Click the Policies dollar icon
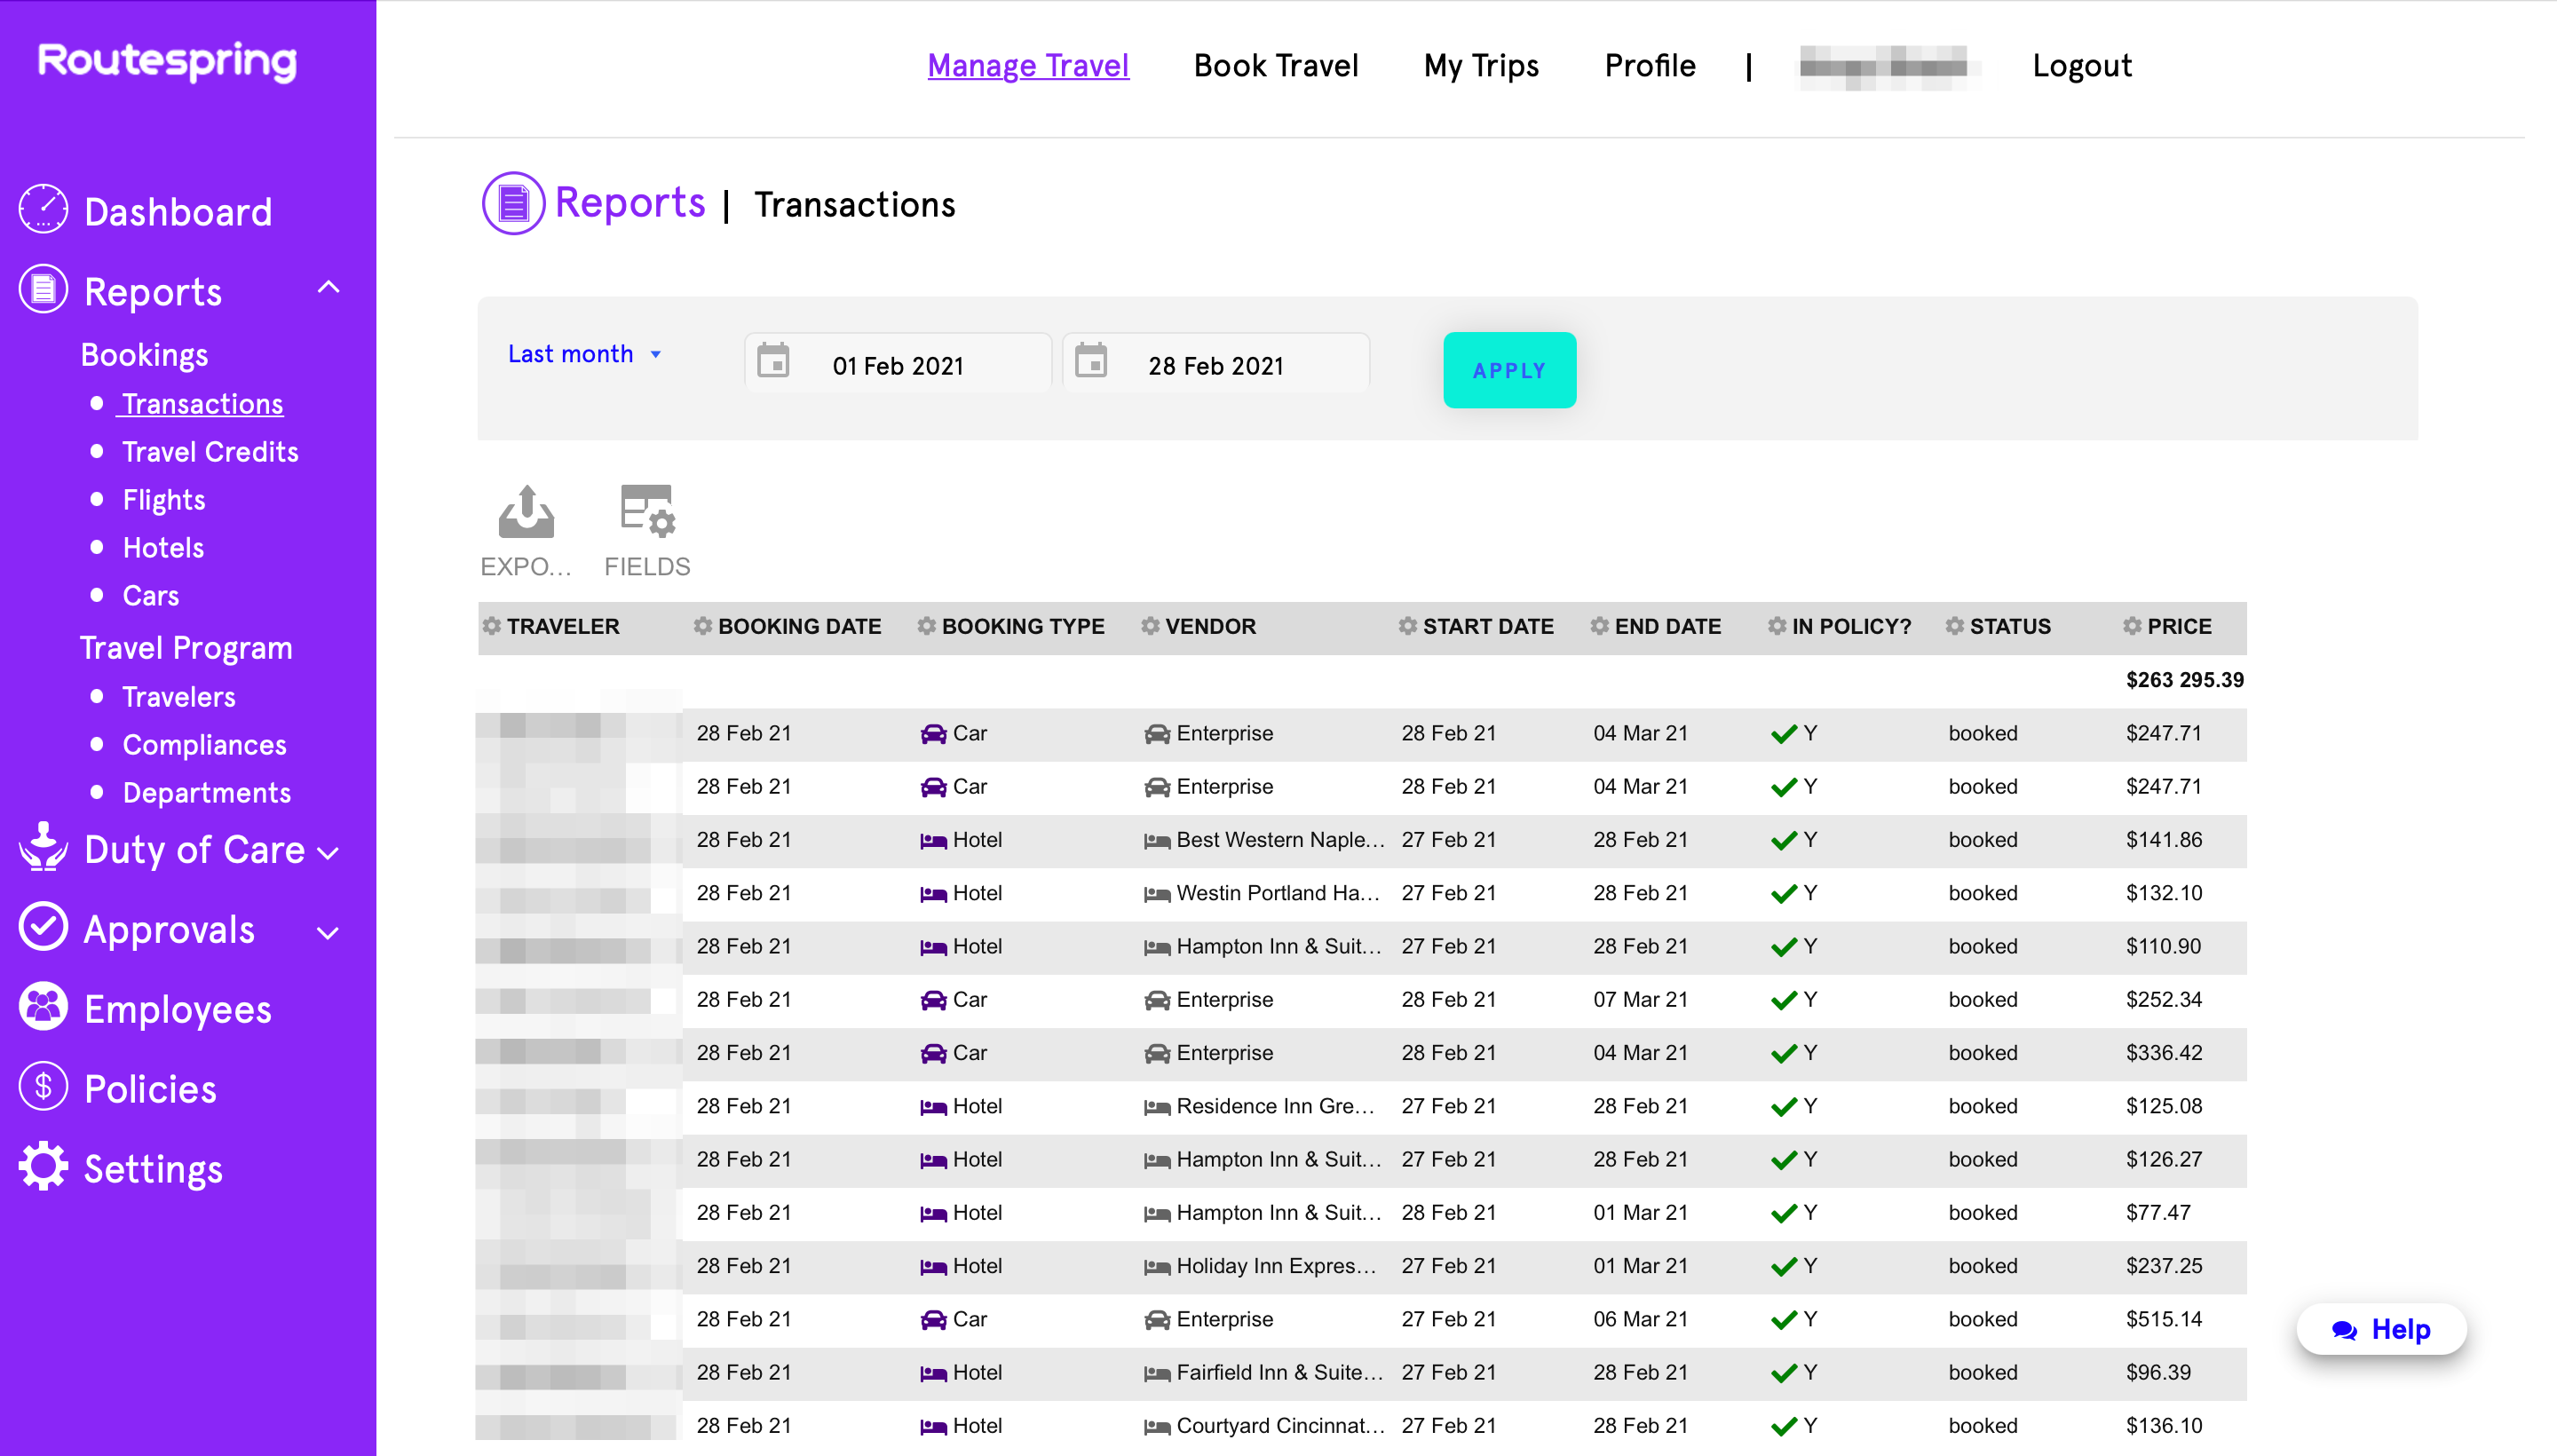 click(43, 1087)
